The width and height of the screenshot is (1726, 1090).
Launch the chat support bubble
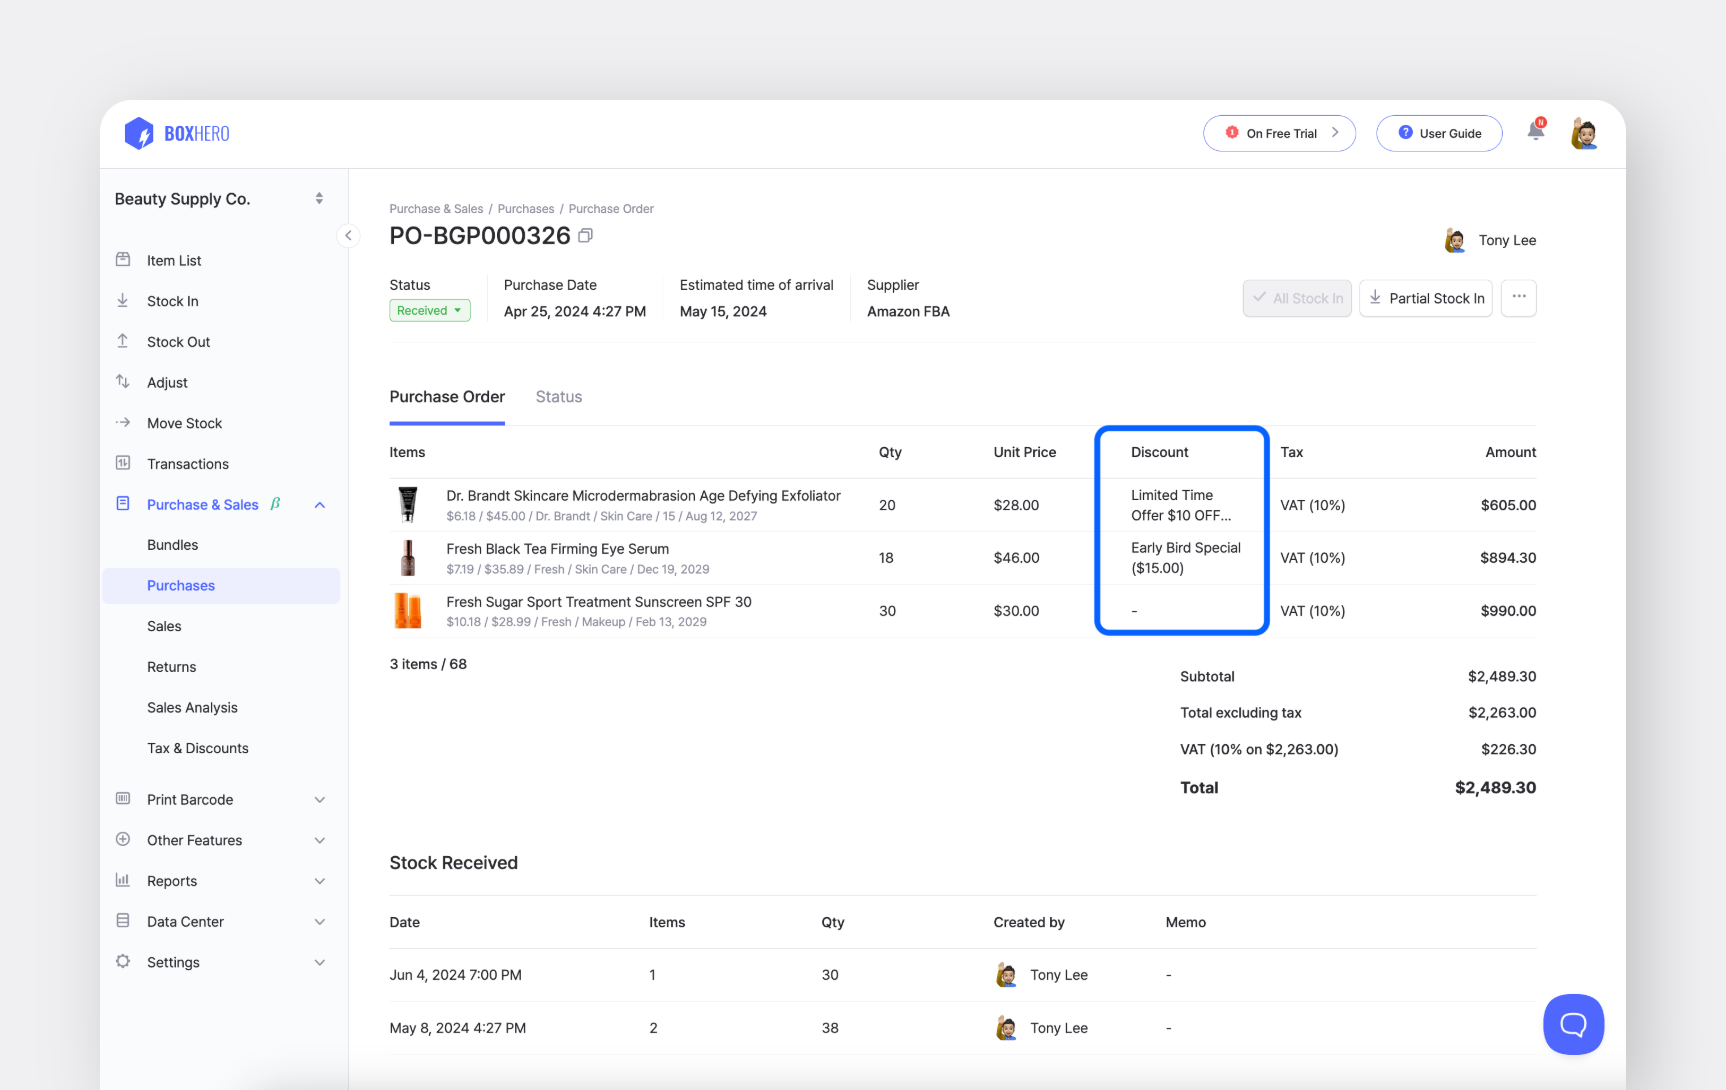pos(1573,1024)
